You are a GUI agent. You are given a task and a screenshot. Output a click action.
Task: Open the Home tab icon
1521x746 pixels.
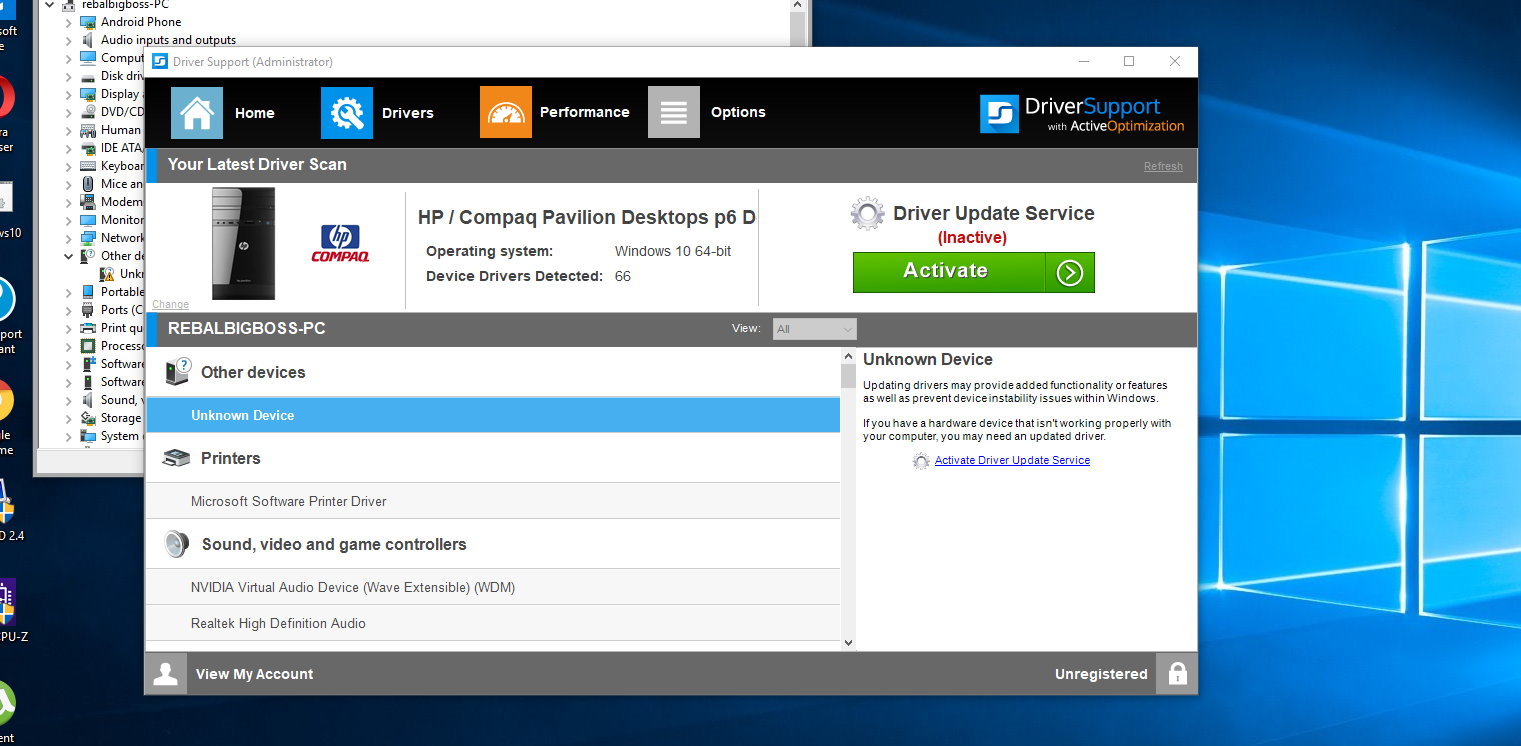tap(196, 112)
